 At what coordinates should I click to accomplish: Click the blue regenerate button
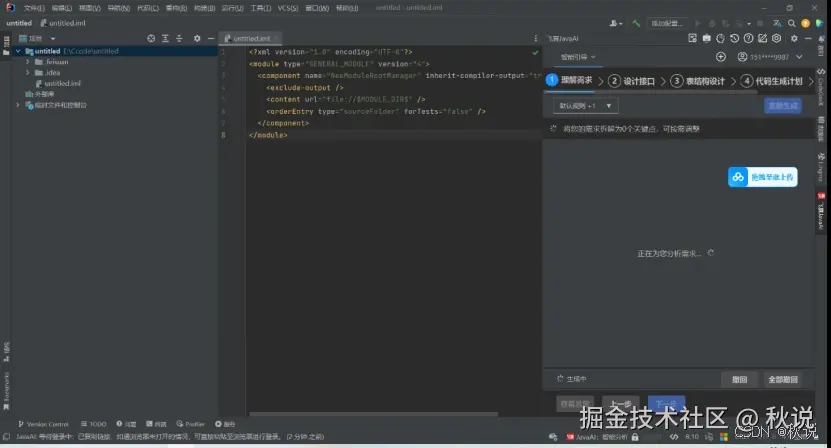coord(783,106)
